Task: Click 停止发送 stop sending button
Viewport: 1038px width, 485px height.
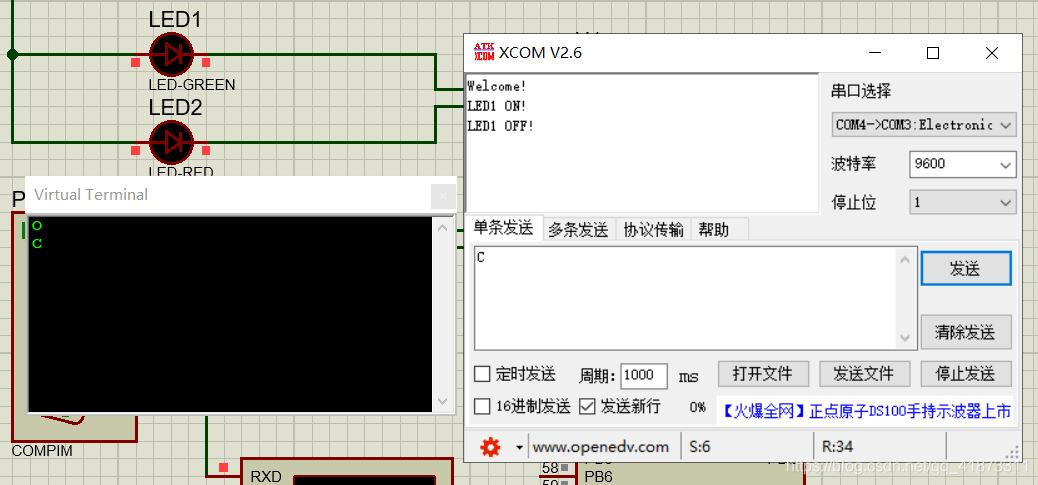Action: click(965, 374)
